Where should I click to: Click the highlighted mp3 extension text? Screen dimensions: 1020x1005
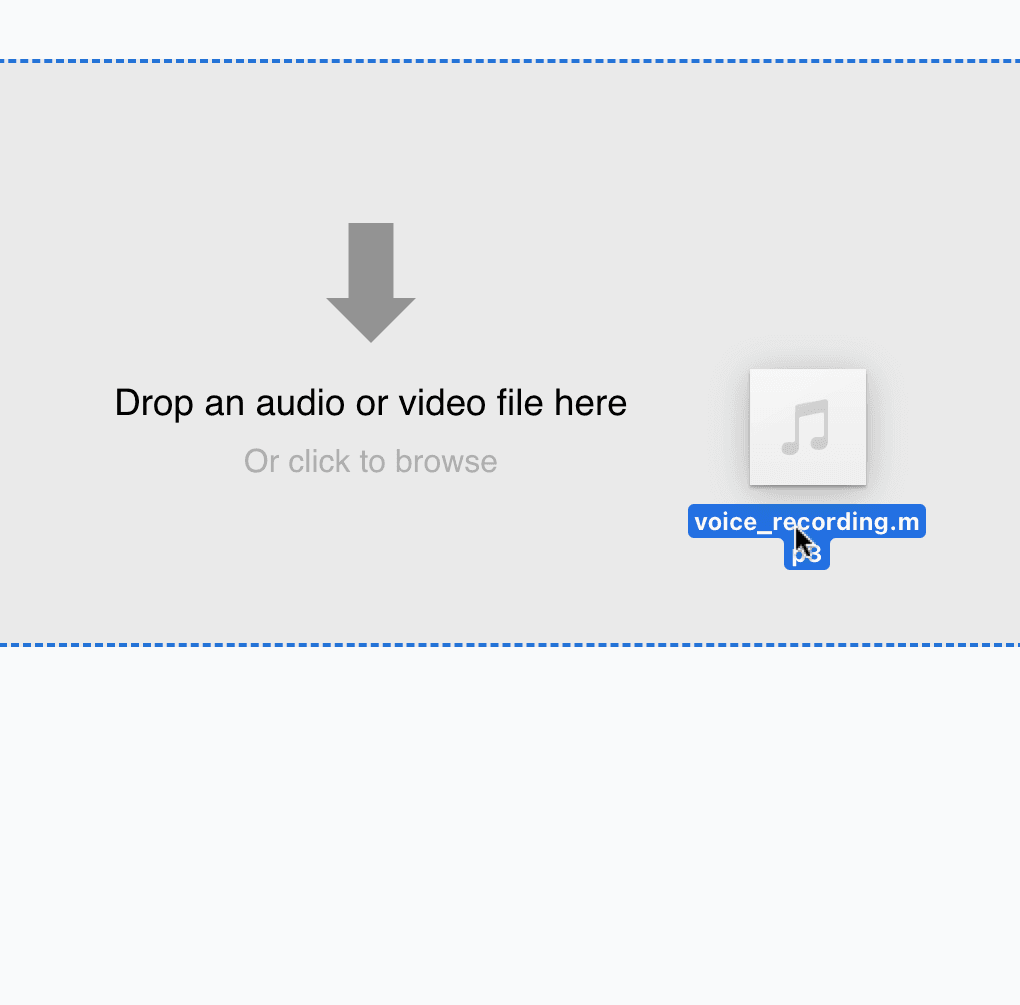(806, 554)
